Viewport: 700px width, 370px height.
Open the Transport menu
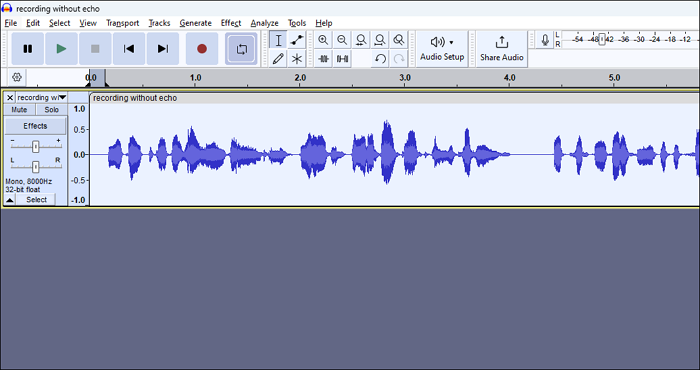[123, 23]
